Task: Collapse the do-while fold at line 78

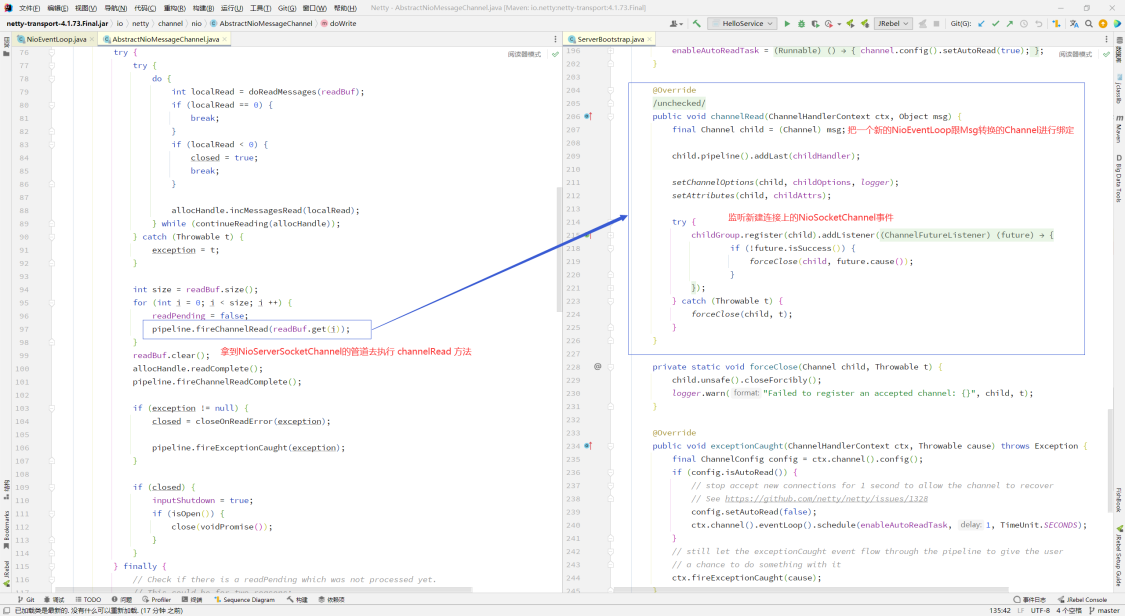Action: (52, 79)
